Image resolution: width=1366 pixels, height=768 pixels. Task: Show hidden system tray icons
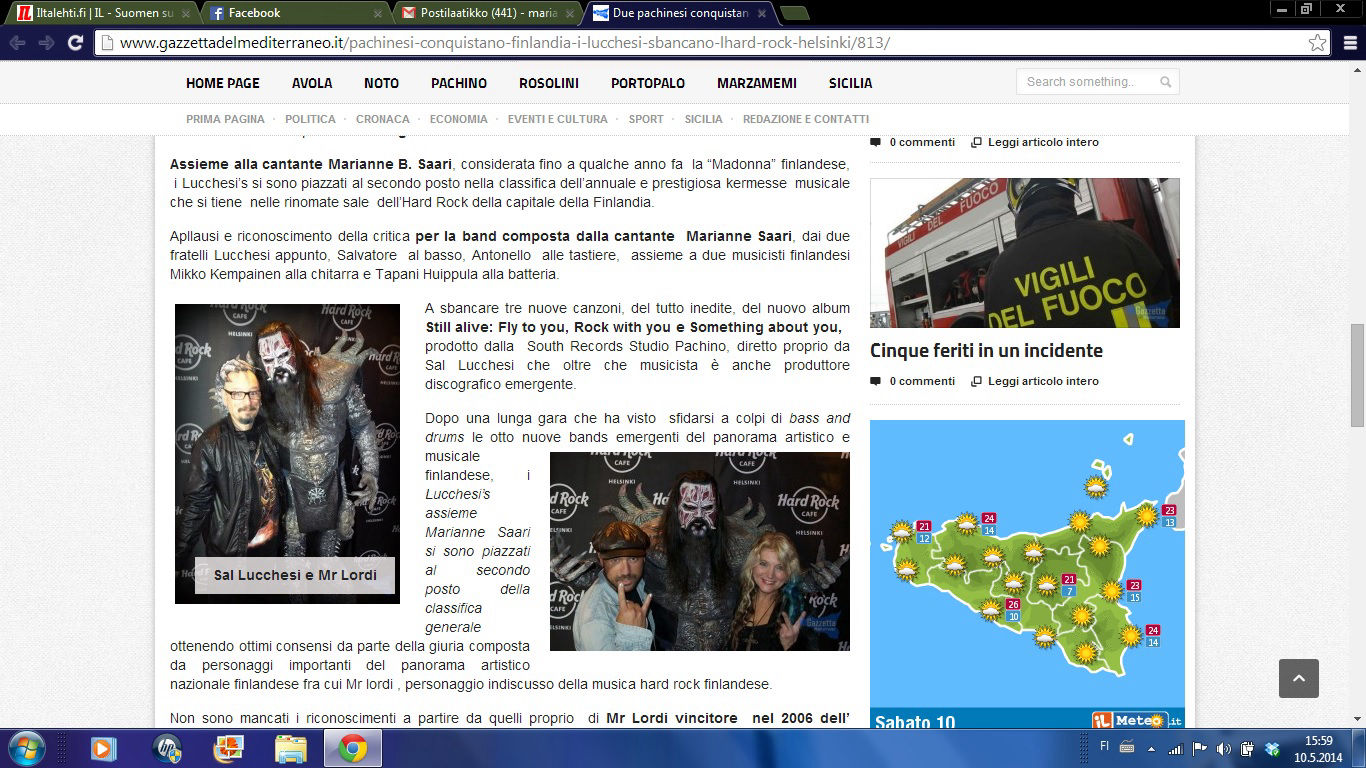click(1151, 748)
